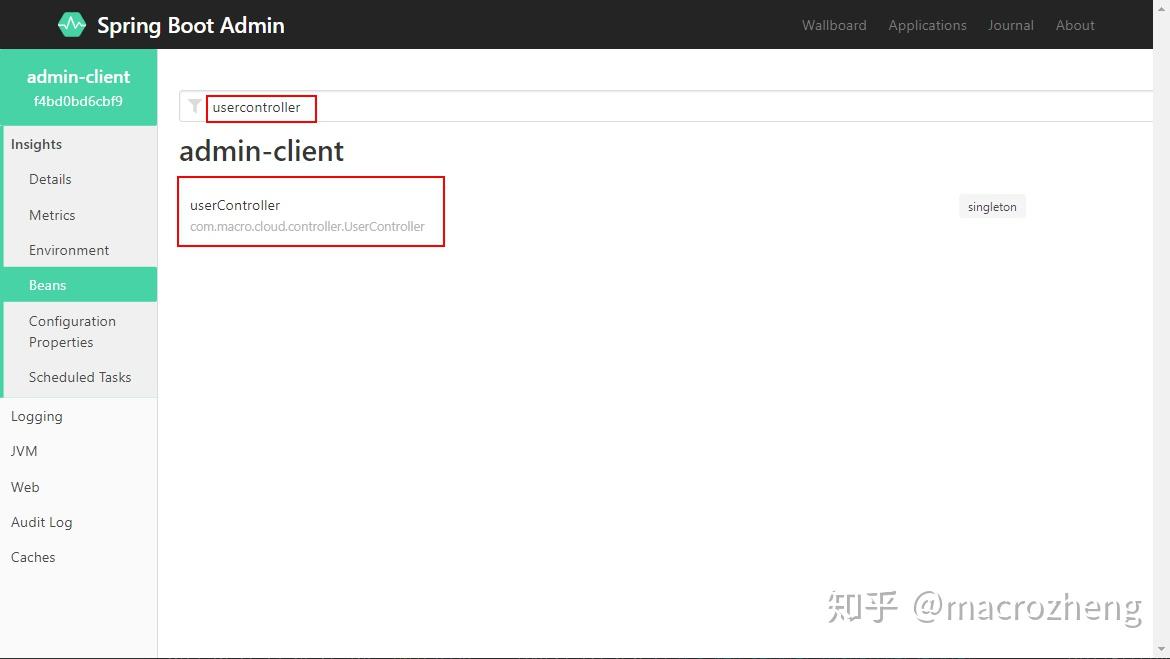Open the Scheduled Tasks view
The width and height of the screenshot is (1170, 659).
pos(80,377)
